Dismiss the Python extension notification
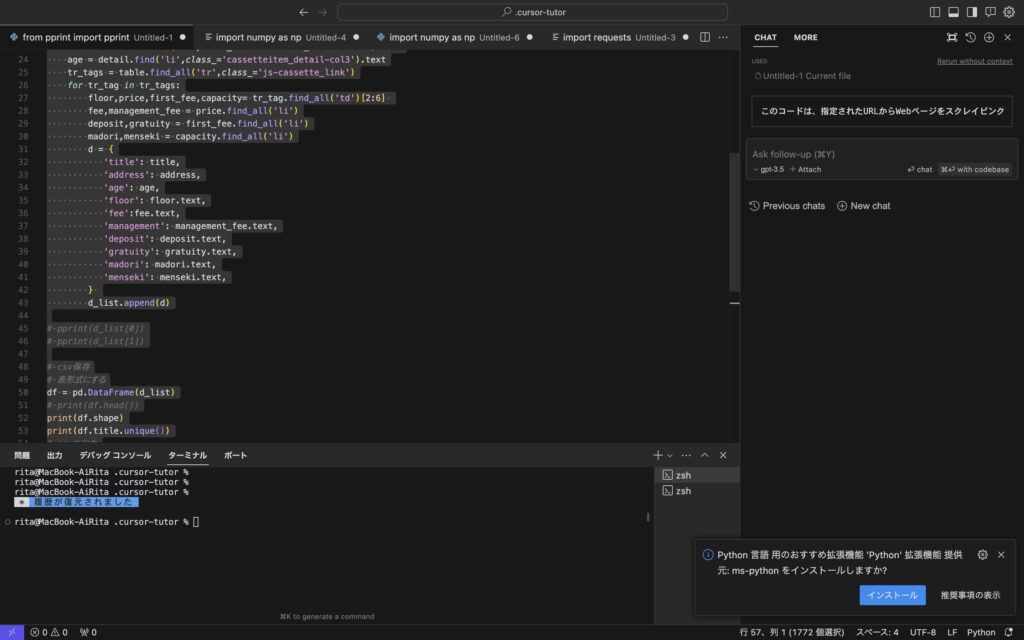Image resolution: width=1024 pixels, height=640 pixels. coord(1001,554)
